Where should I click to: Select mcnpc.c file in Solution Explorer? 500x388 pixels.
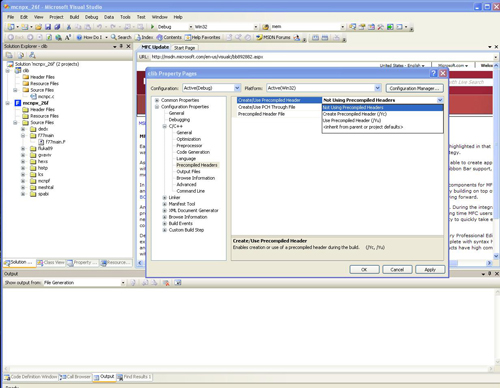click(46, 97)
